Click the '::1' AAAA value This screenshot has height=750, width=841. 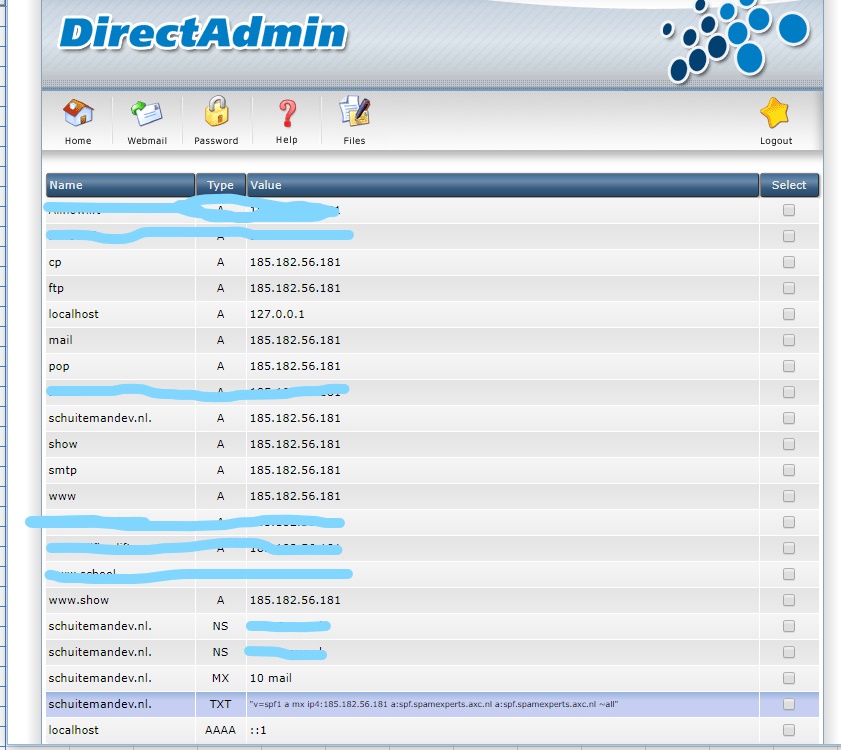tap(258, 730)
